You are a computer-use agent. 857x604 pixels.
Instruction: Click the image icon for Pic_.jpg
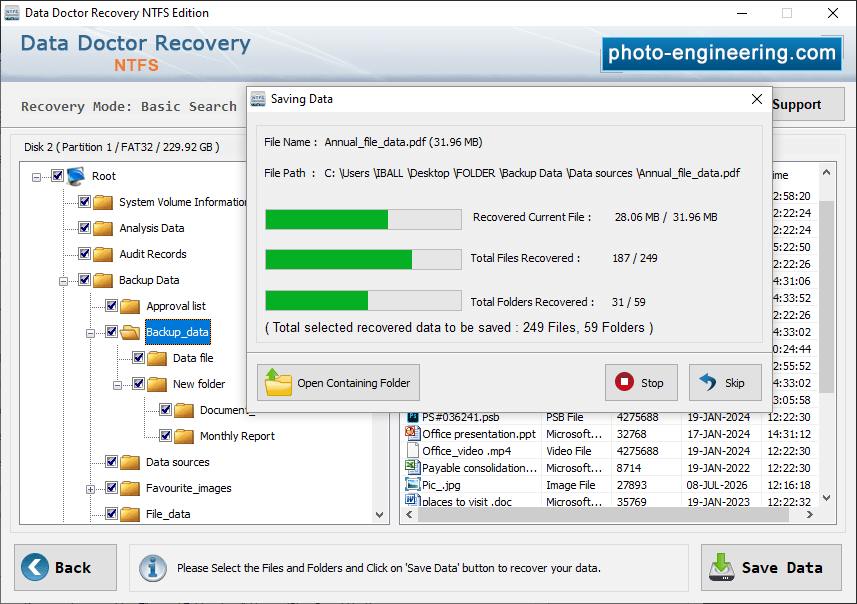(412, 484)
